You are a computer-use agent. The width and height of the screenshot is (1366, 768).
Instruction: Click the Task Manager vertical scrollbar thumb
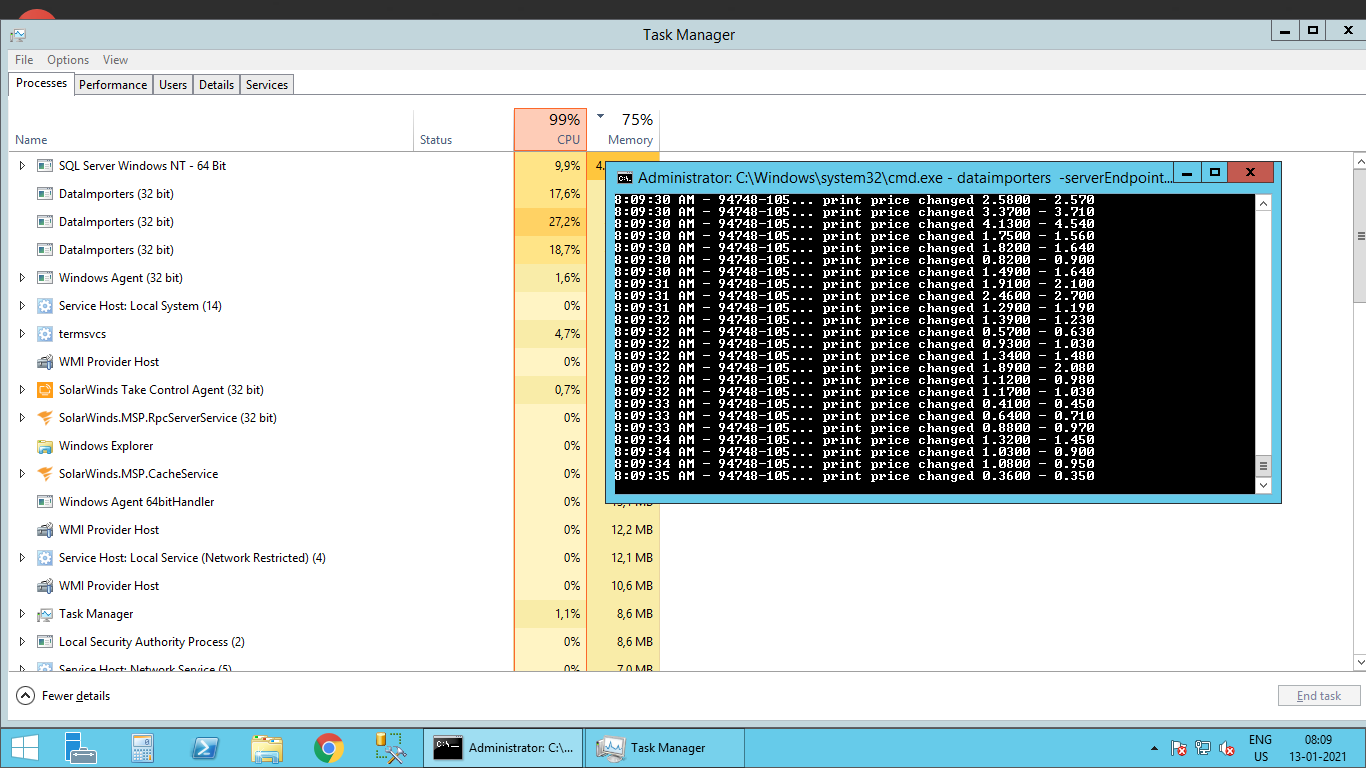pos(1359,235)
